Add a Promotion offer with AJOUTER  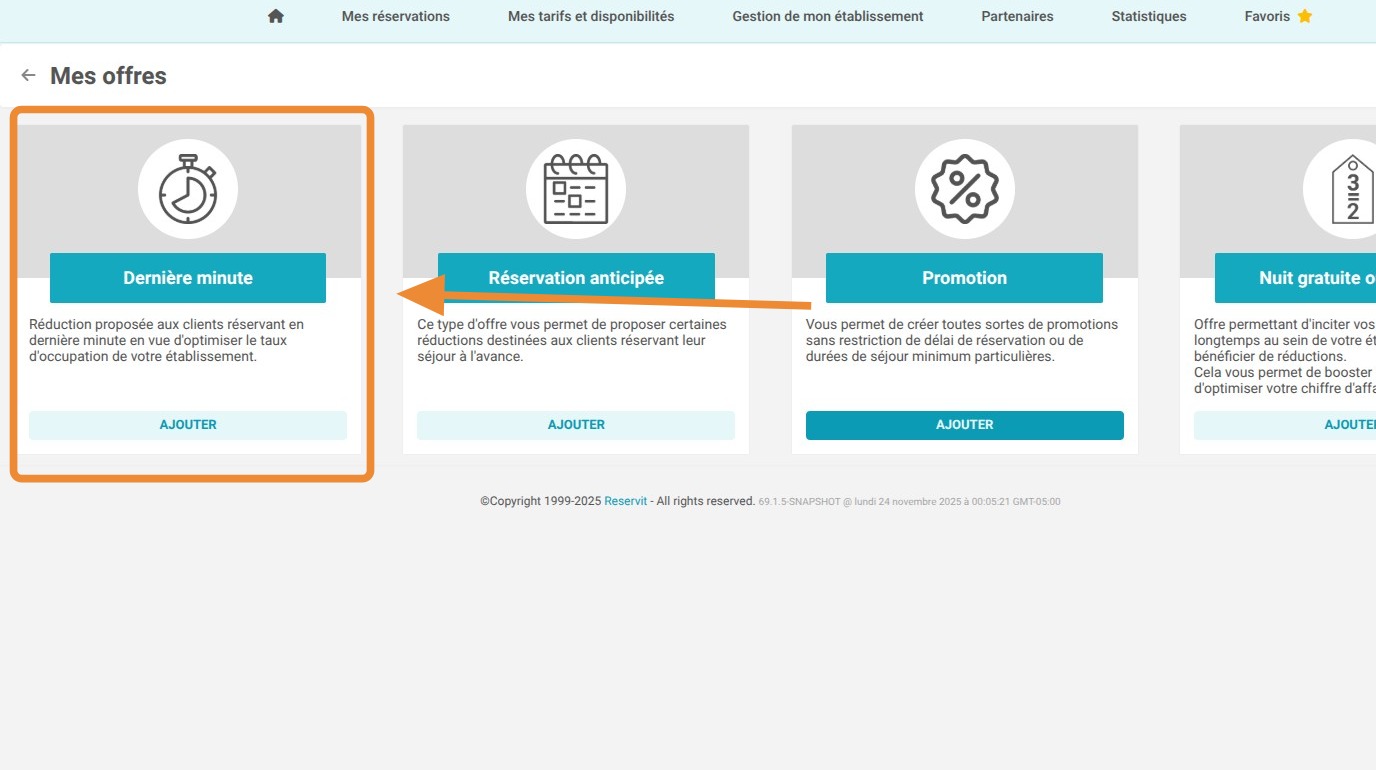click(965, 425)
